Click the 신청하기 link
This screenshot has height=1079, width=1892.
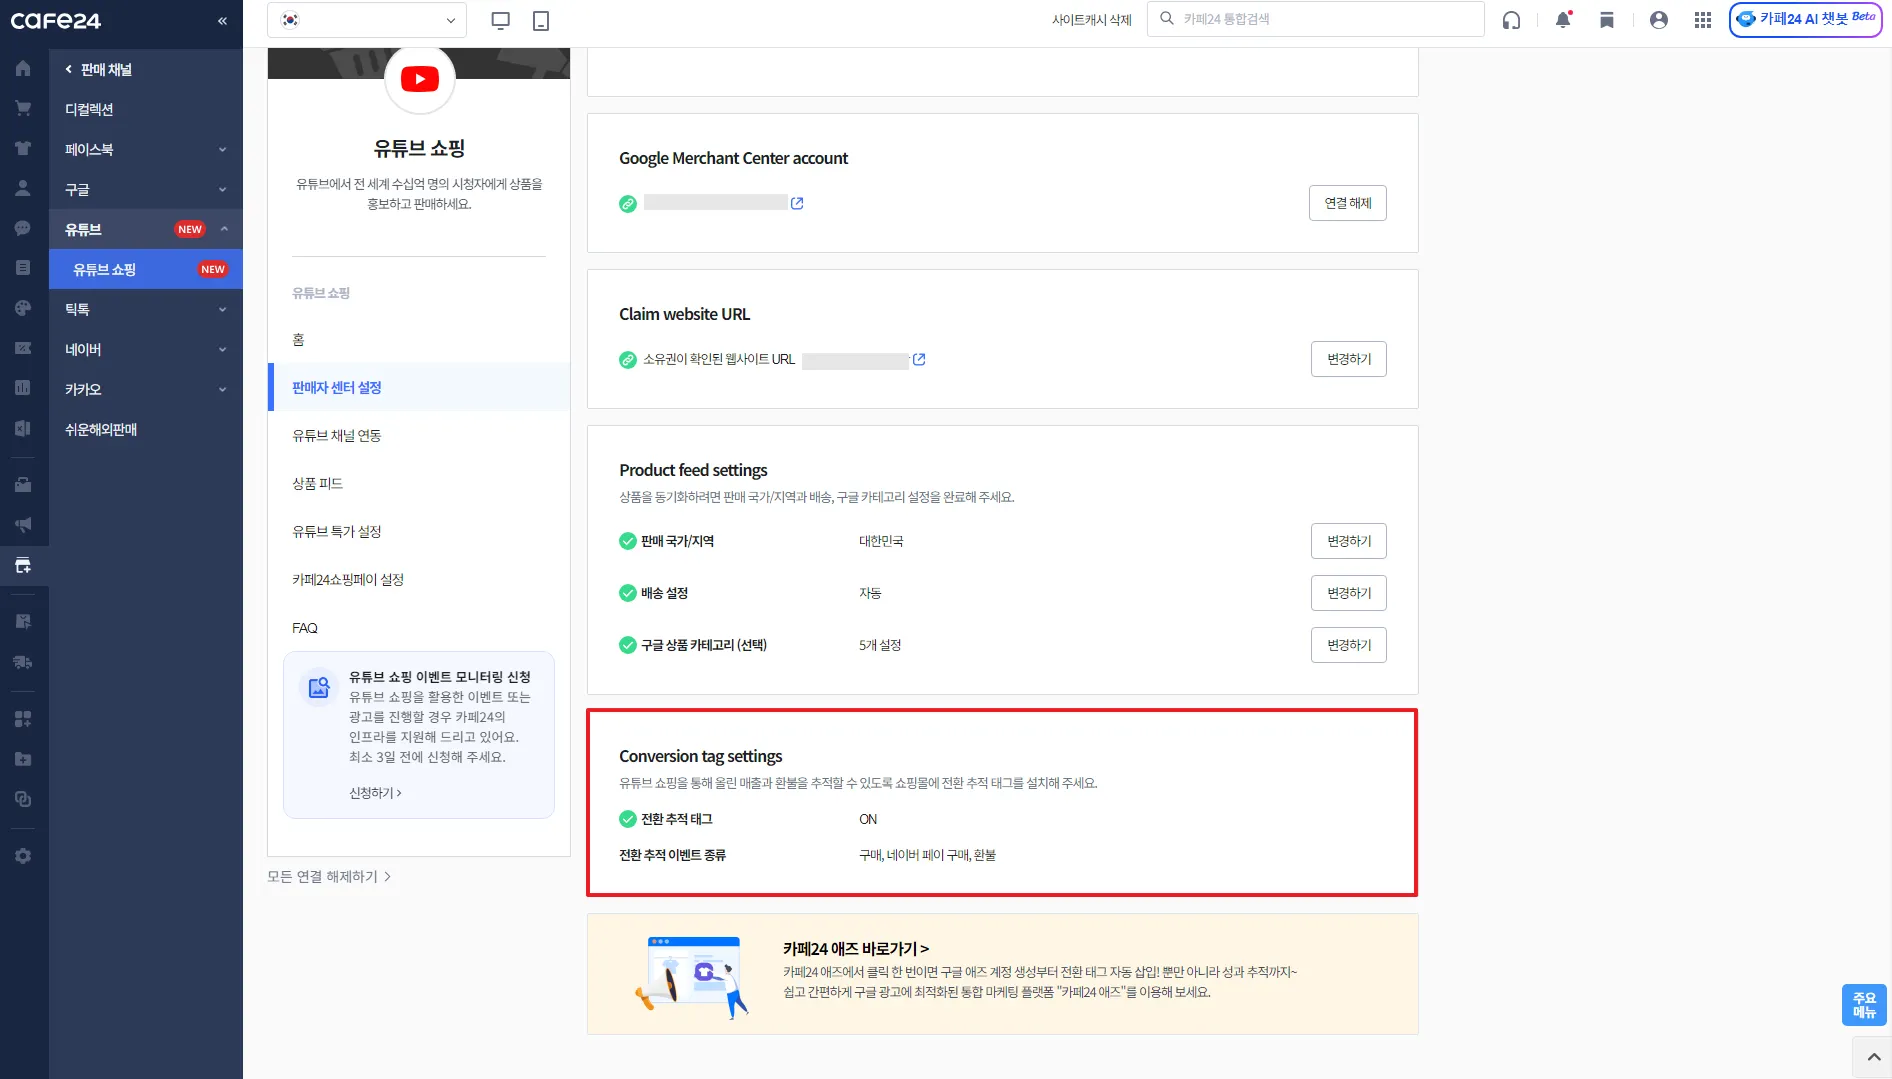pyautogui.click(x=375, y=793)
